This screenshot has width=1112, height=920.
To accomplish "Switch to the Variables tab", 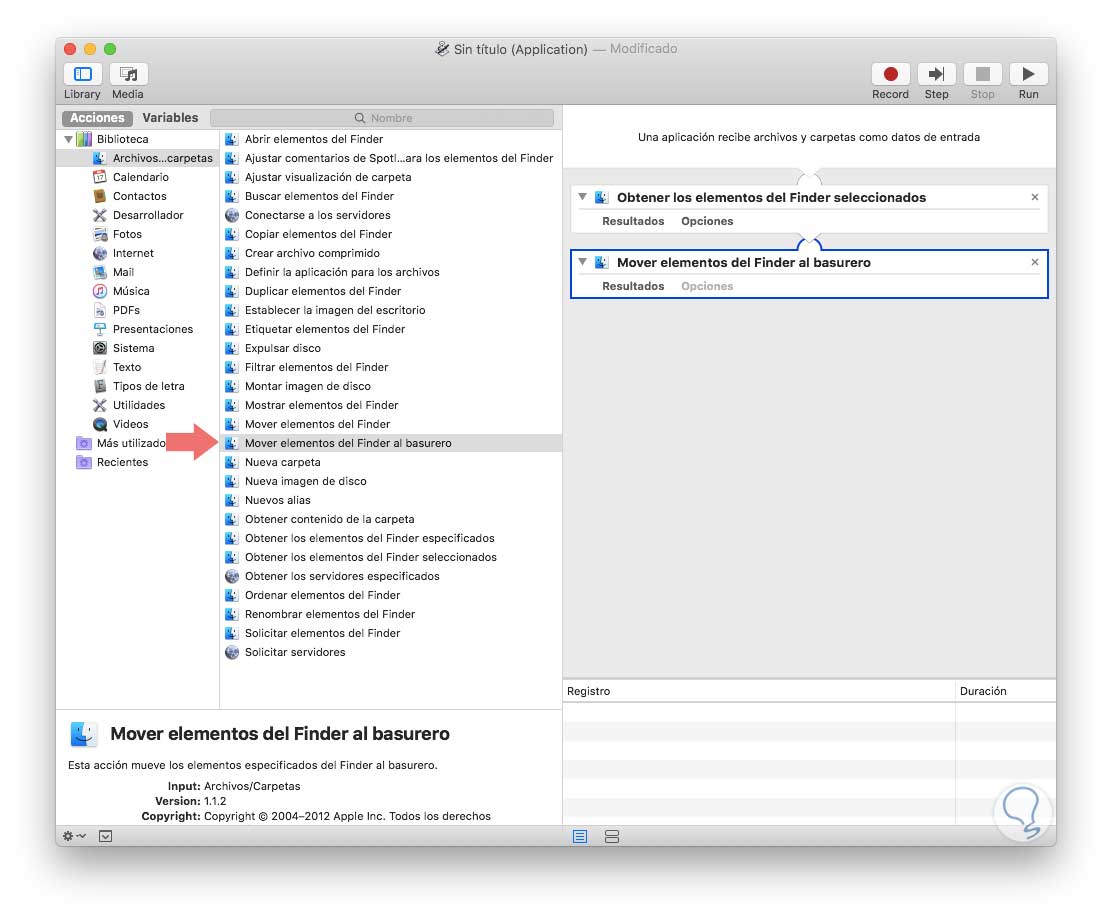I will [170, 118].
